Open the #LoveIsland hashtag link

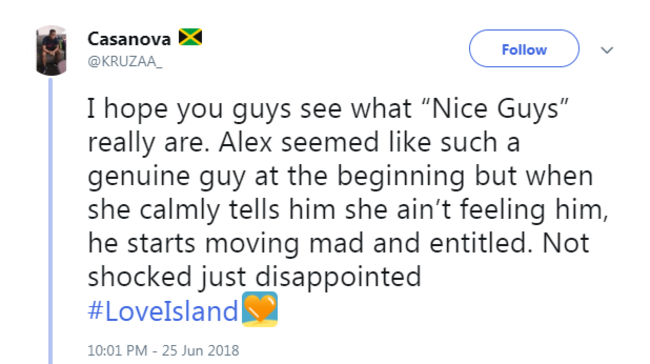click(x=163, y=311)
